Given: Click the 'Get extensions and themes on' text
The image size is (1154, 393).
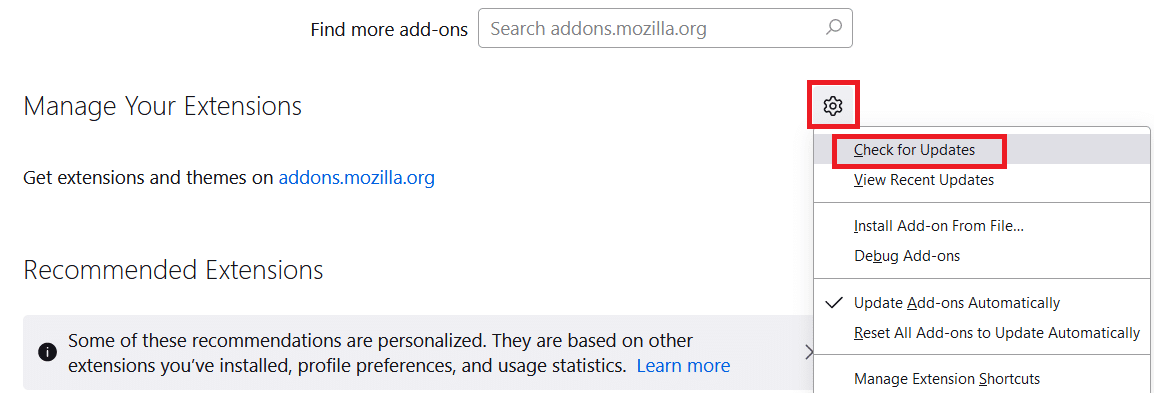Looking at the screenshot, I should pyautogui.click(x=149, y=178).
